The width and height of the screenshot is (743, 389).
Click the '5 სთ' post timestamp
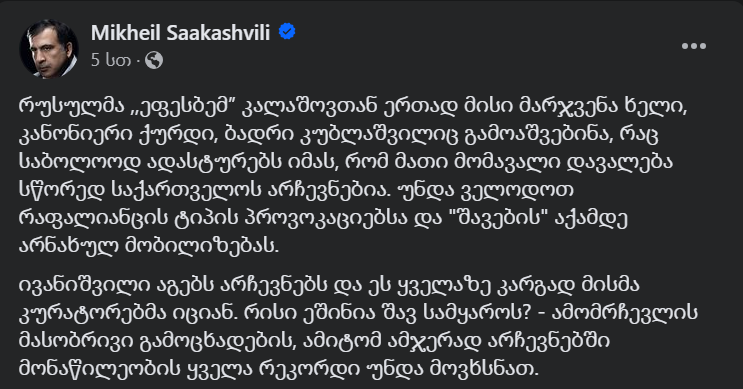[x=111, y=60]
